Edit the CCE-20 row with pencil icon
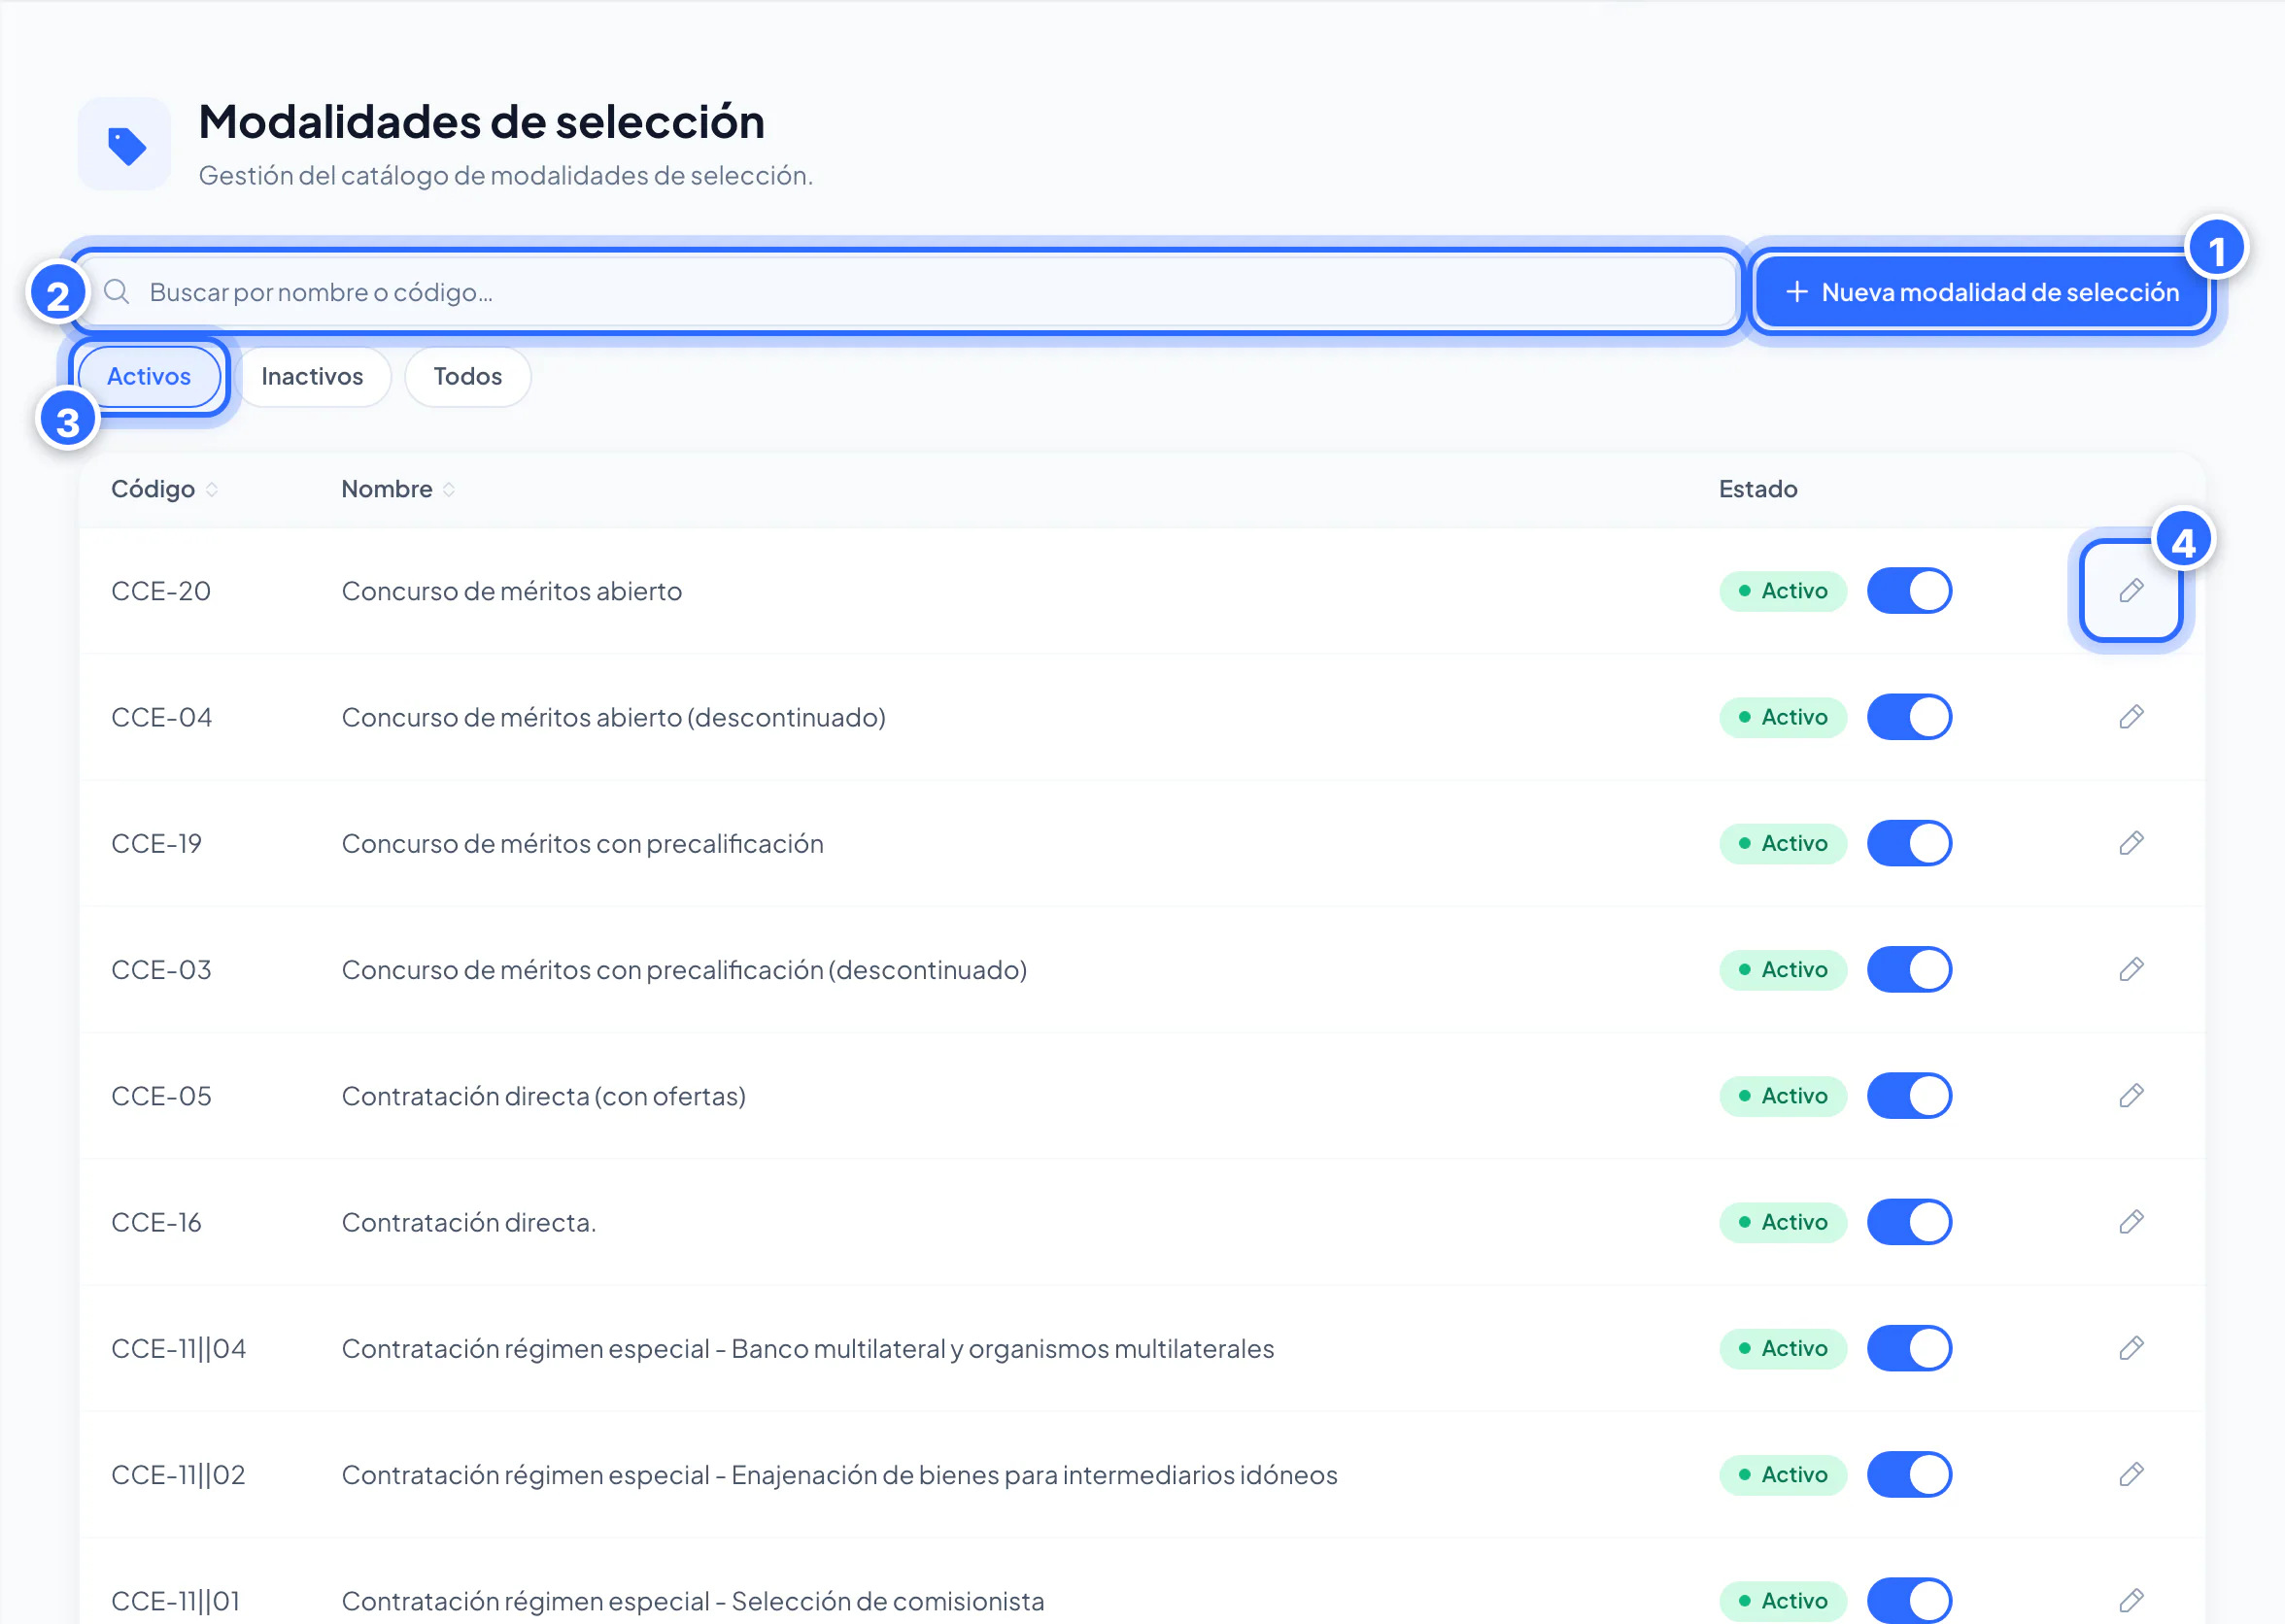Viewport: 2285px width, 1624px height. pyautogui.click(x=2130, y=591)
